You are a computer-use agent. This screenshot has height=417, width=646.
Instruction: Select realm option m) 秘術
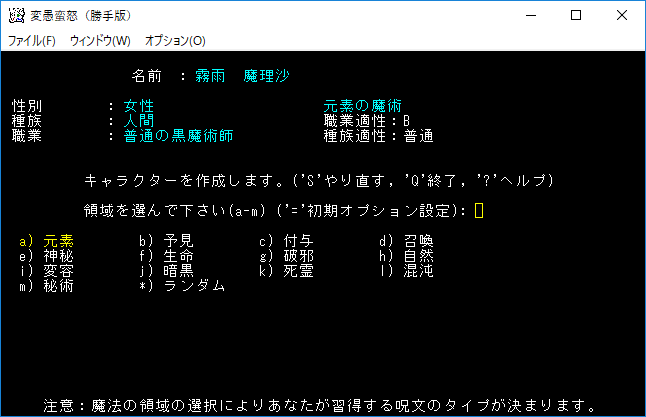click(x=45, y=286)
